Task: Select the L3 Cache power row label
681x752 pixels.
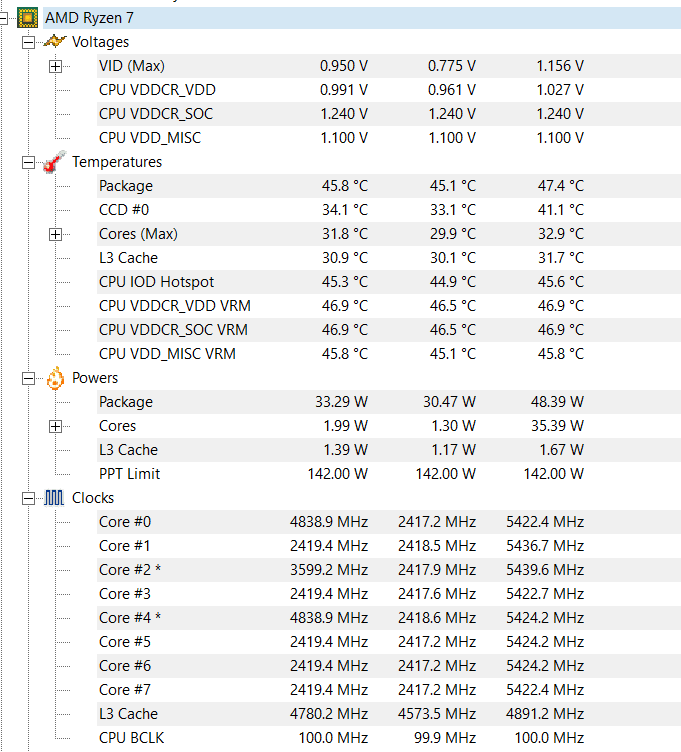Action: [129, 449]
